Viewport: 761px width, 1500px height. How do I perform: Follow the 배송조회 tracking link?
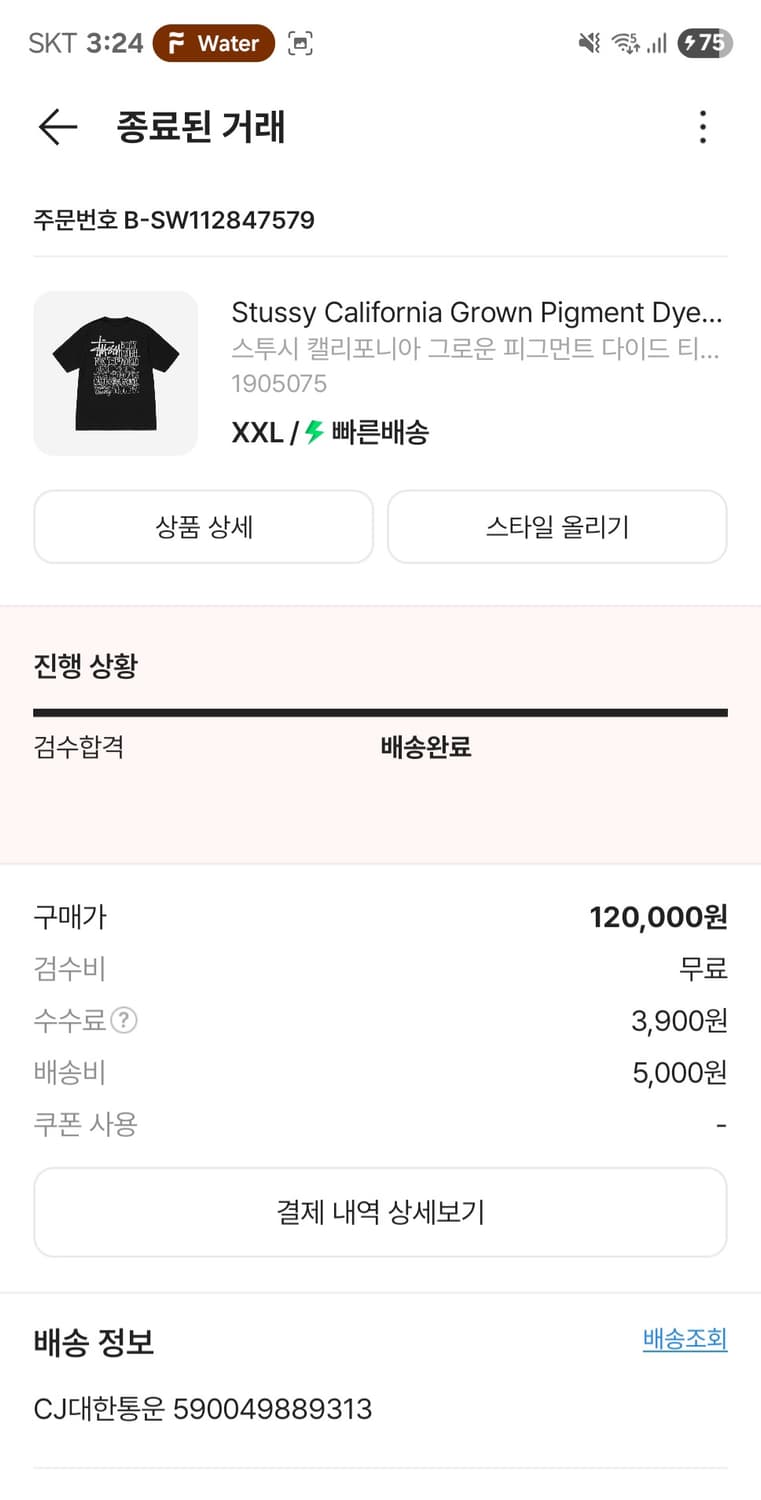pyautogui.click(x=684, y=1340)
